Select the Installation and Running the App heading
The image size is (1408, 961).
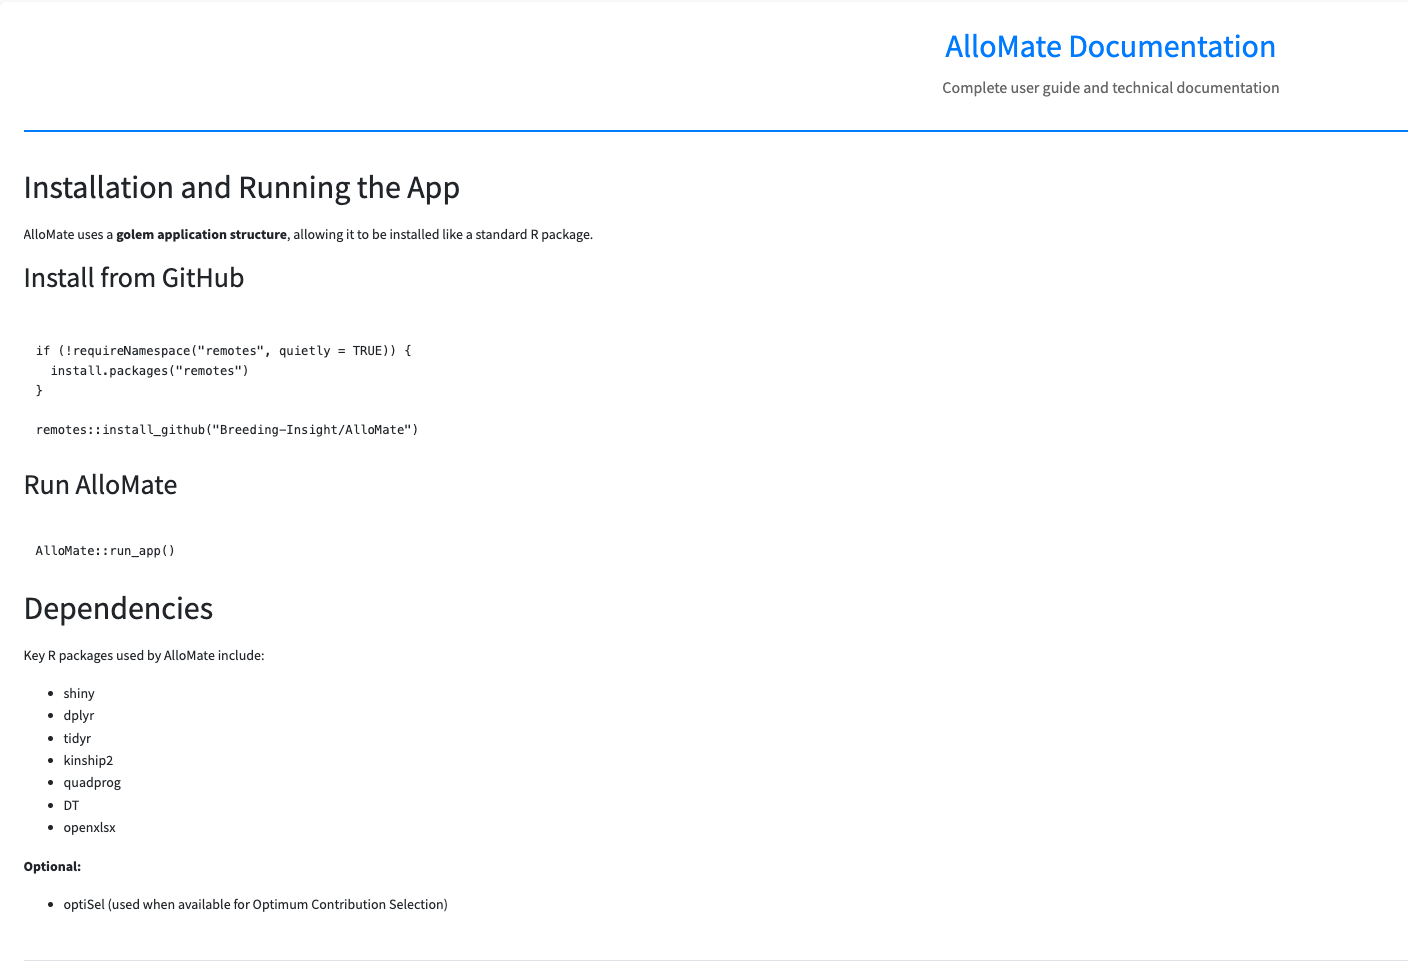[241, 188]
